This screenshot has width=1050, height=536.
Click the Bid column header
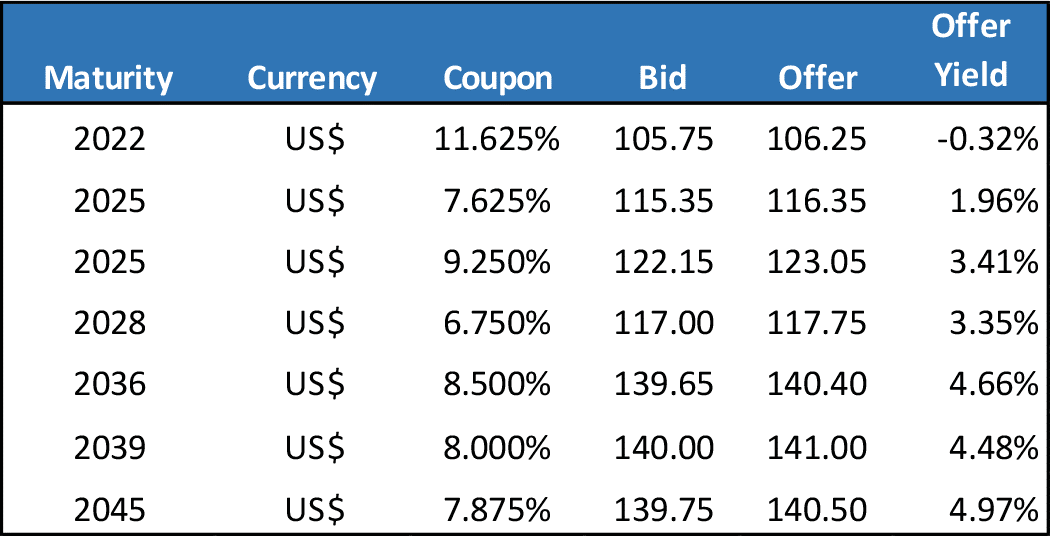click(x=663, y=78)
